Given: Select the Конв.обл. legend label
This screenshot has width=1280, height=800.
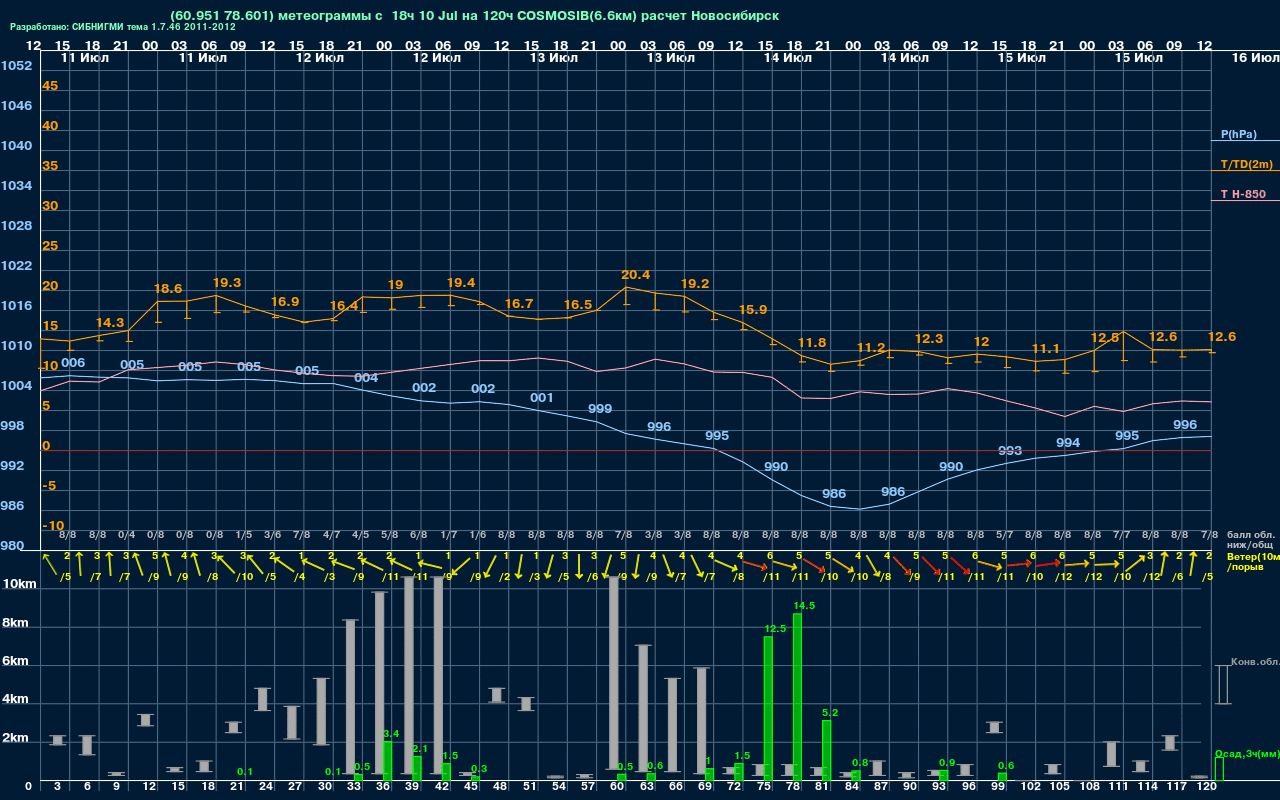Looking at the screenshot, I should 1254,663.
